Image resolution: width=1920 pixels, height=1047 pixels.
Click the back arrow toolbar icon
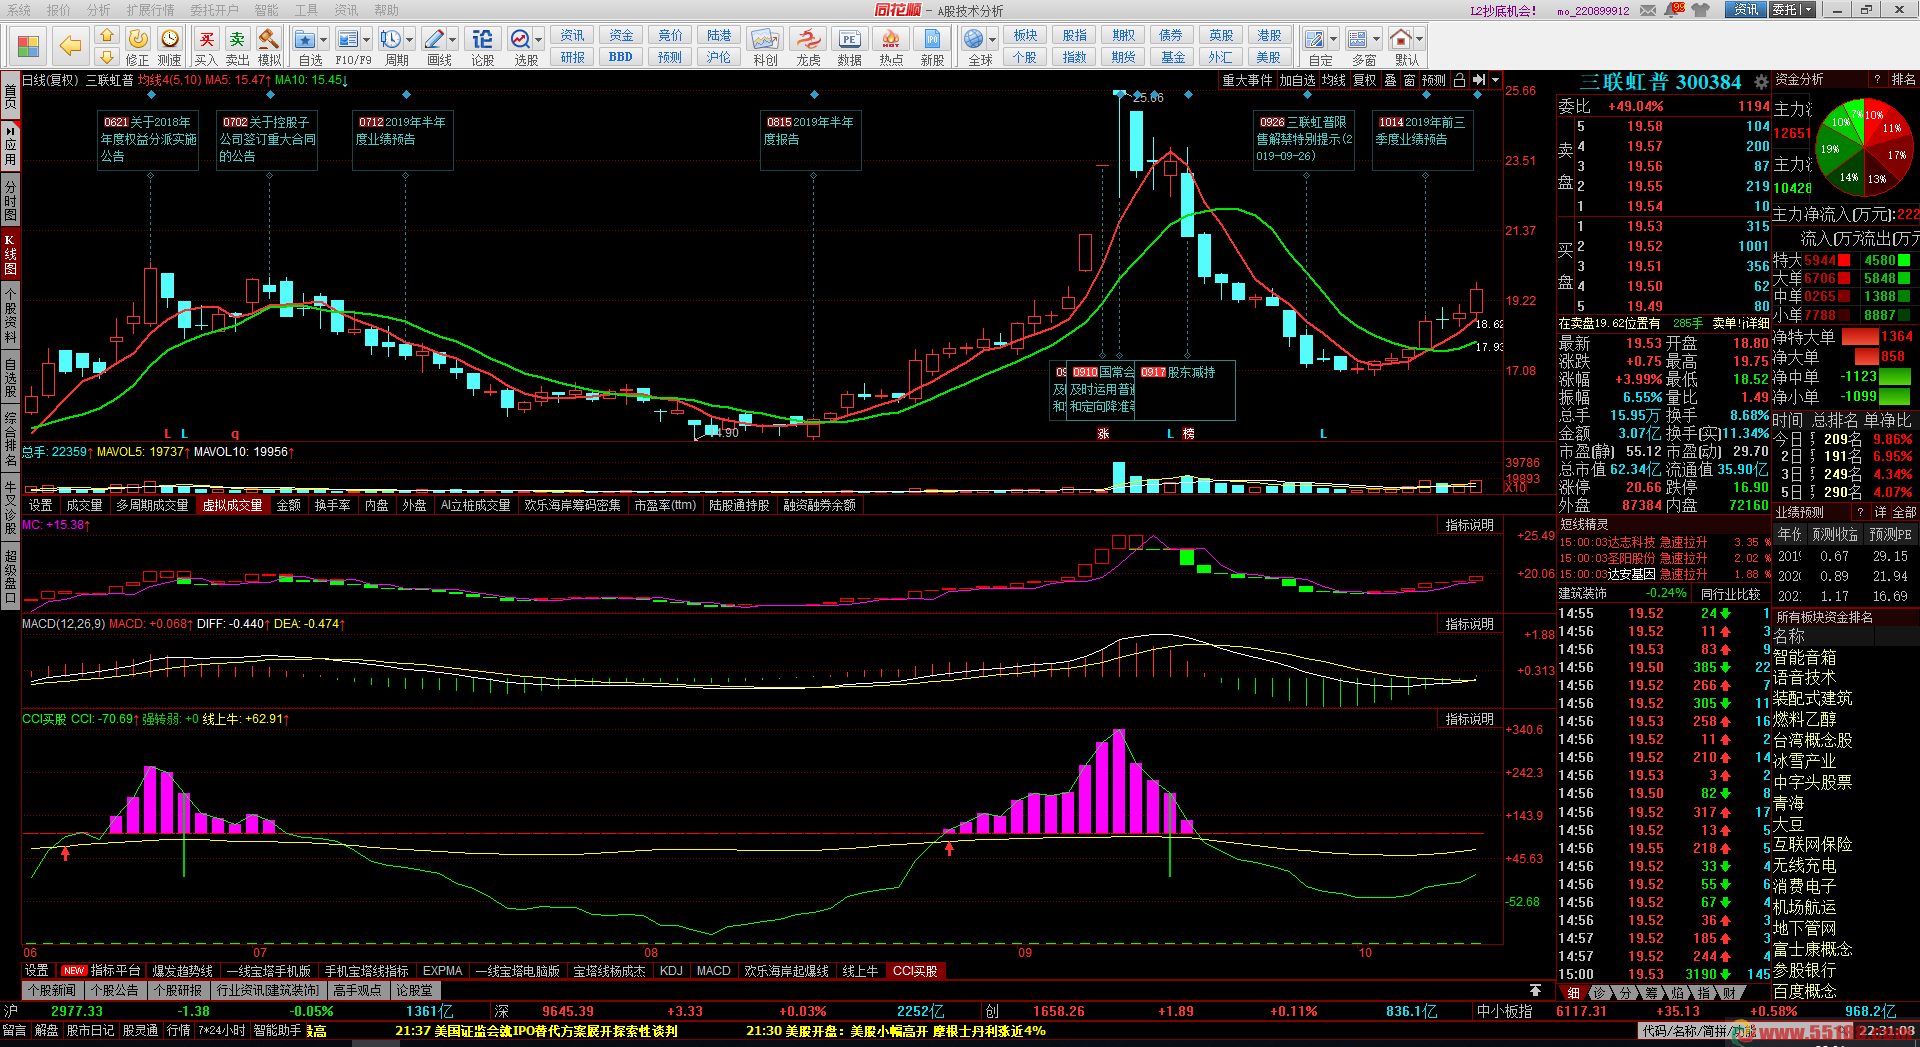tap(70, 46)
